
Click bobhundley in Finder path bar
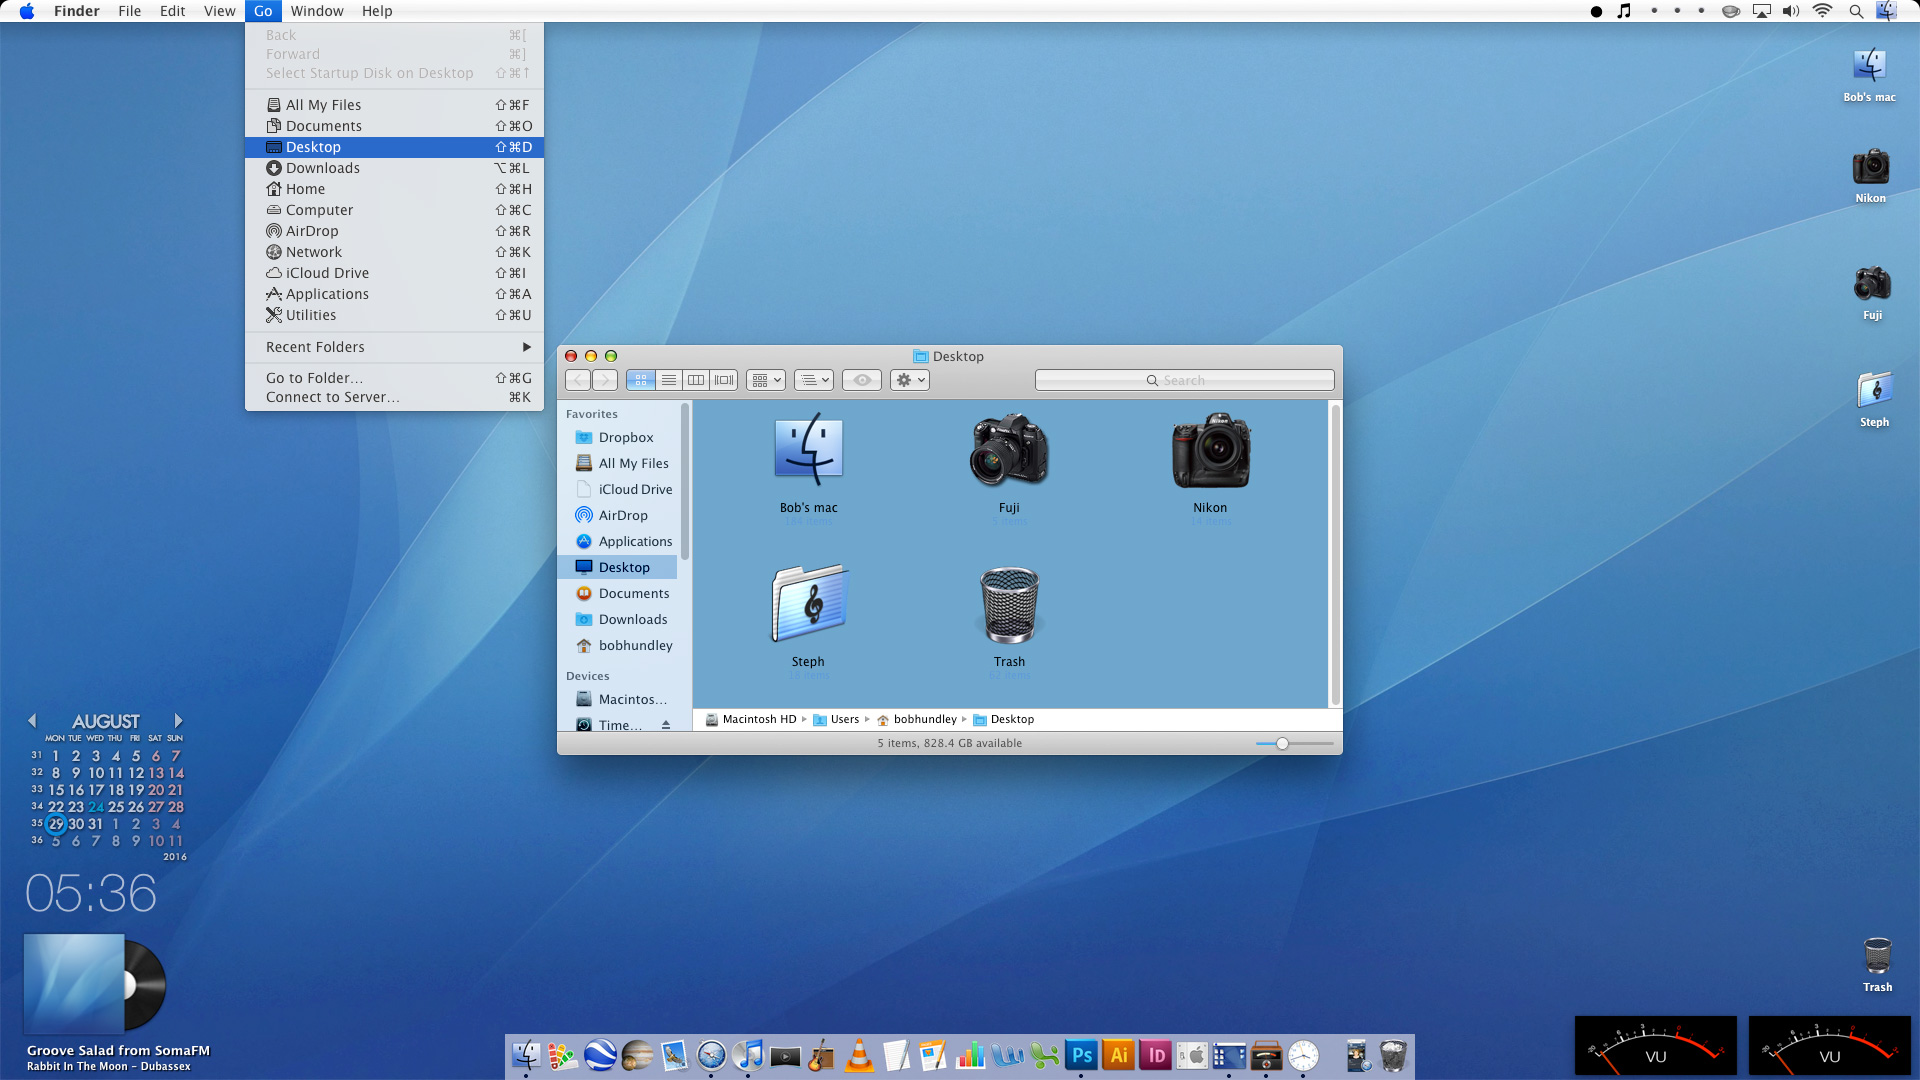[917, 719]
